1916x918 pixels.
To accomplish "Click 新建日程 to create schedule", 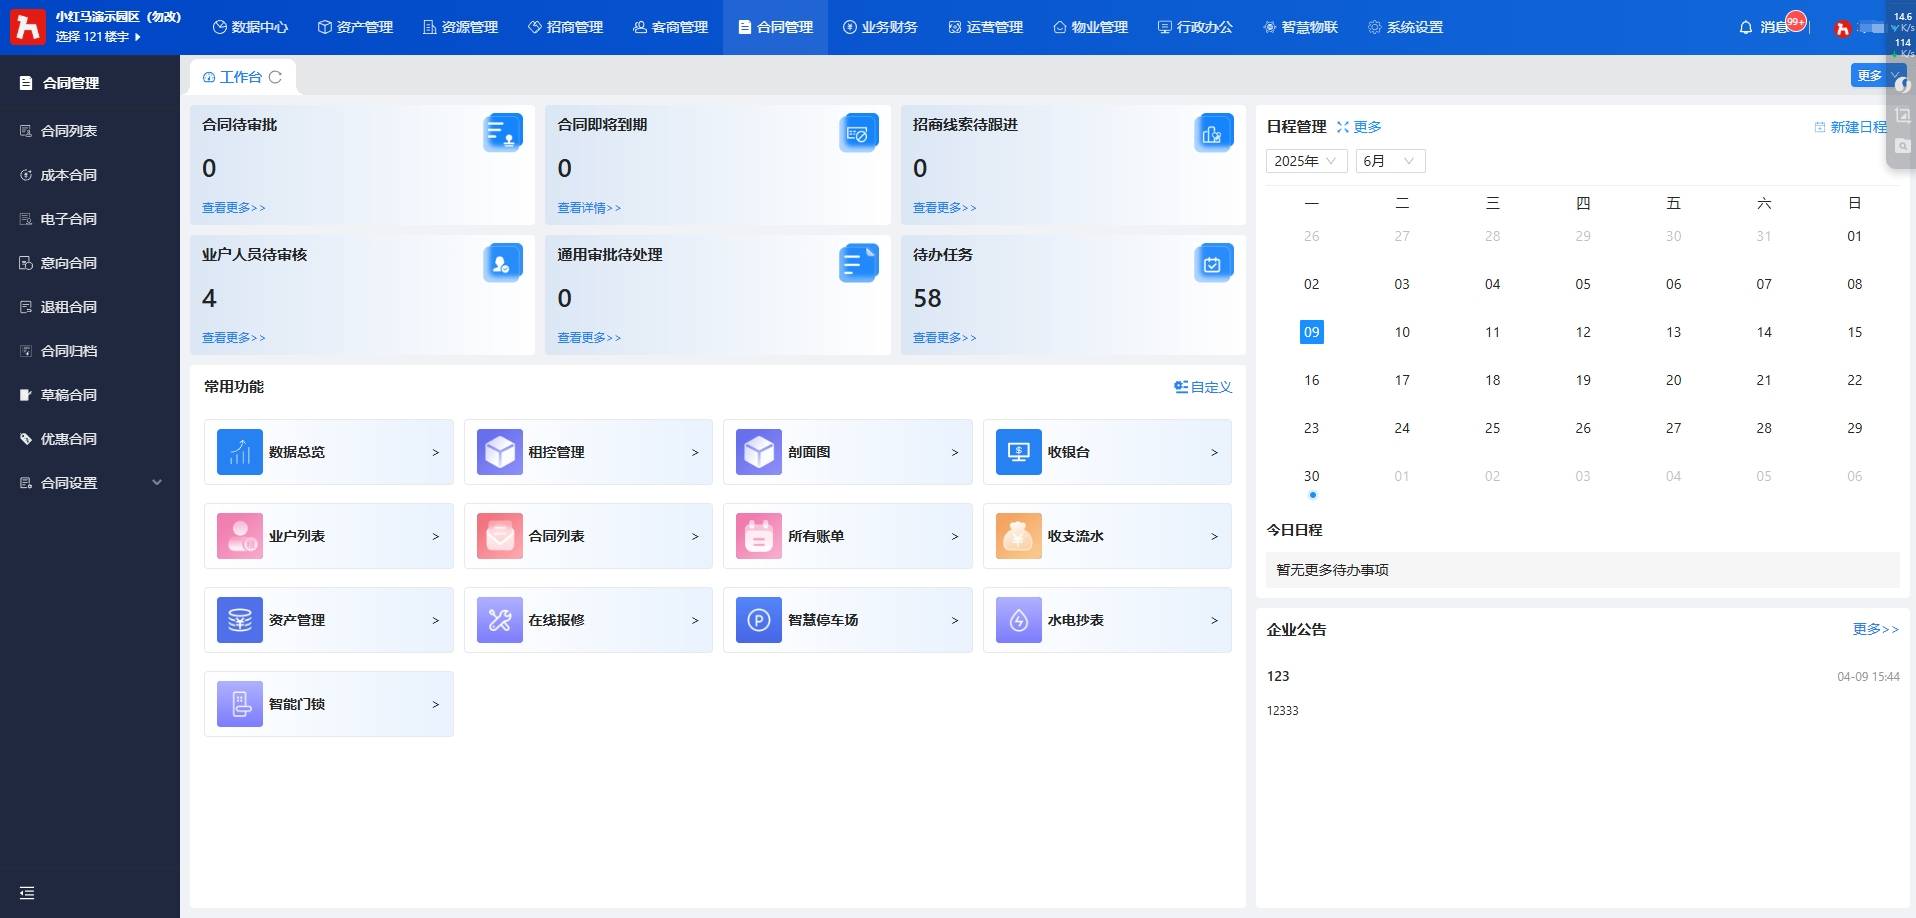I will [x=1851, y=127].
